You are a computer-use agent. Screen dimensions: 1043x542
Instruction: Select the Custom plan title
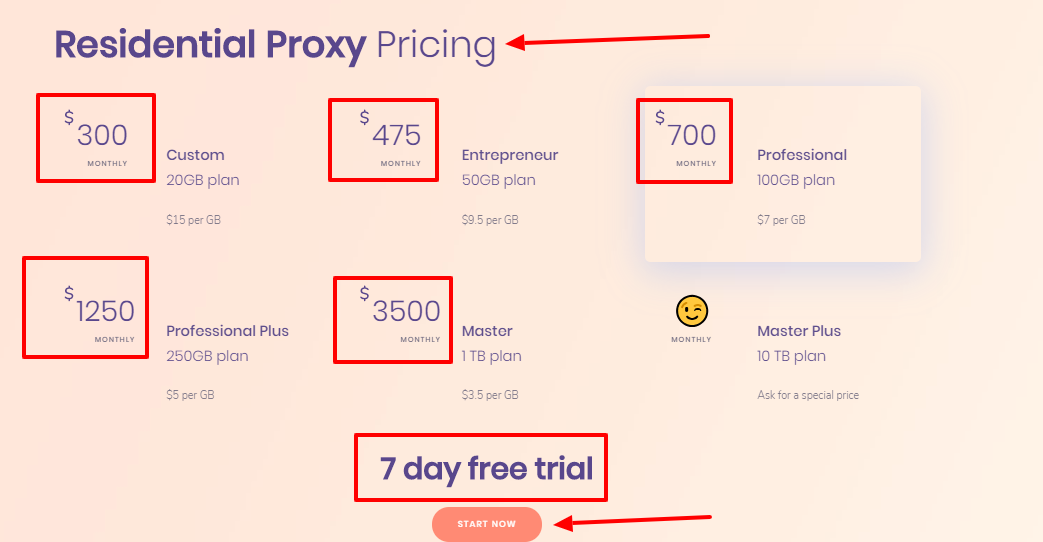[x=195, y=155]
